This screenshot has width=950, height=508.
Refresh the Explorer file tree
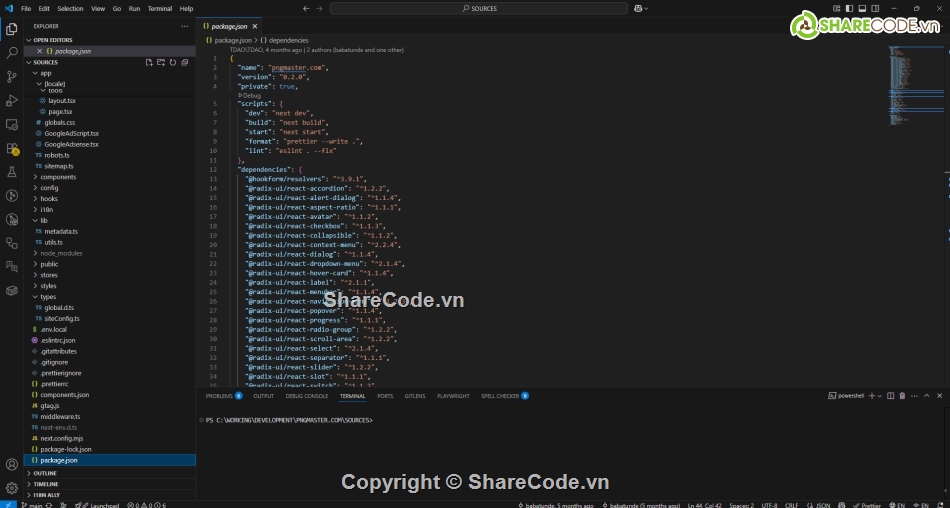[173, 62]
